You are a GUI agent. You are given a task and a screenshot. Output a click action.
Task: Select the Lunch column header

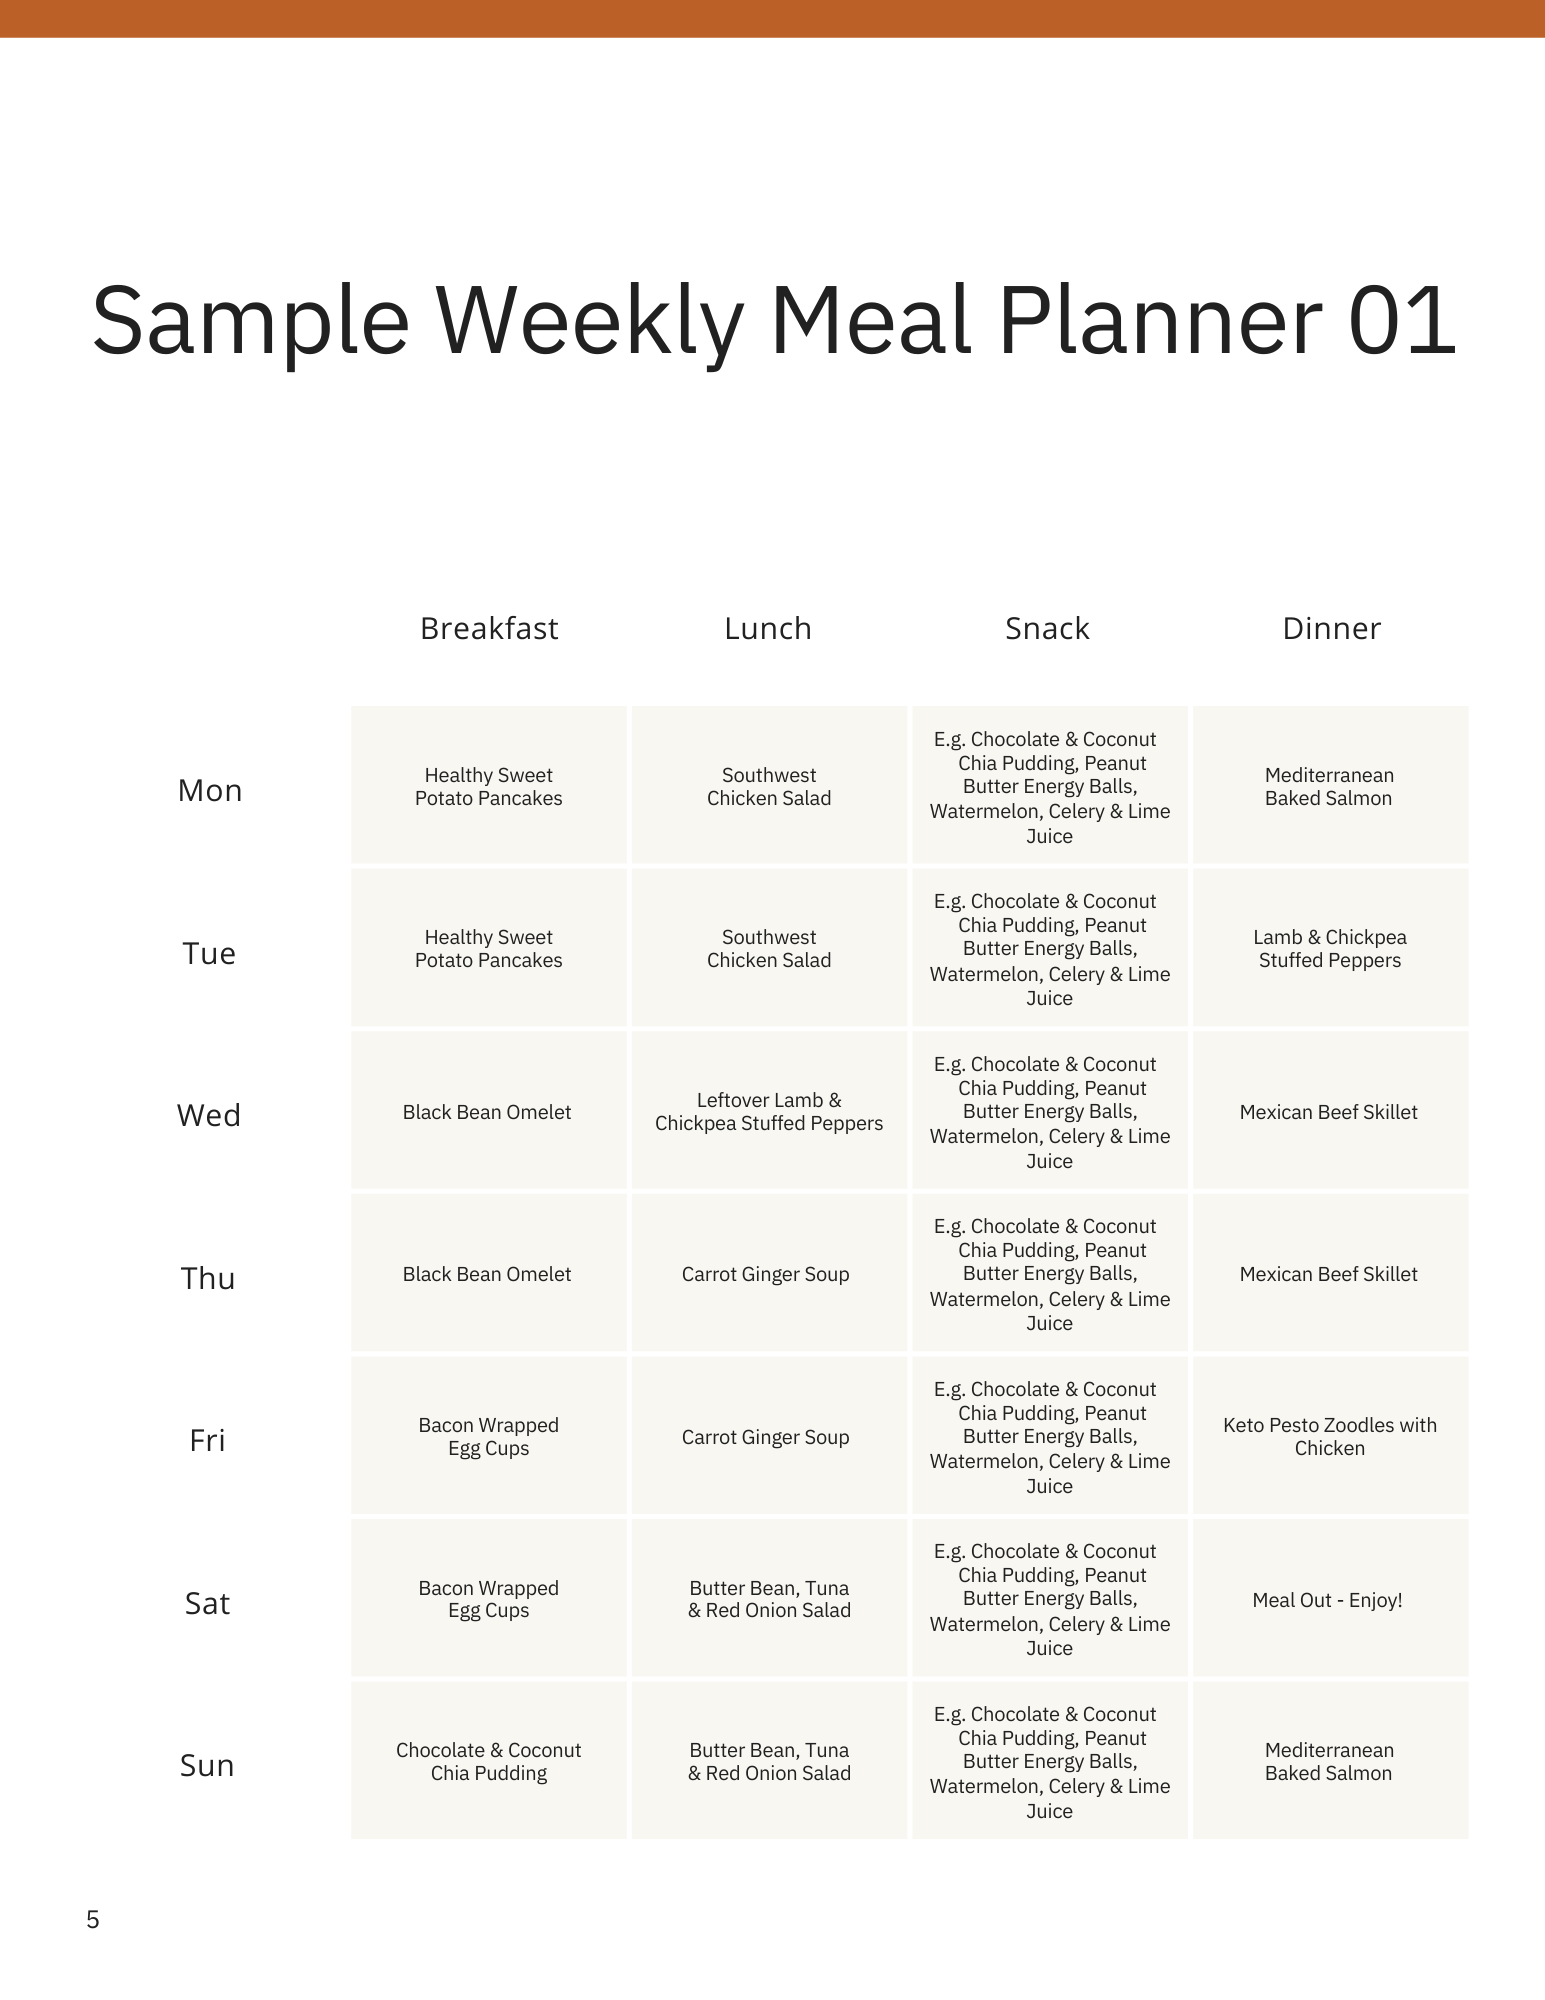click(768, 628)
